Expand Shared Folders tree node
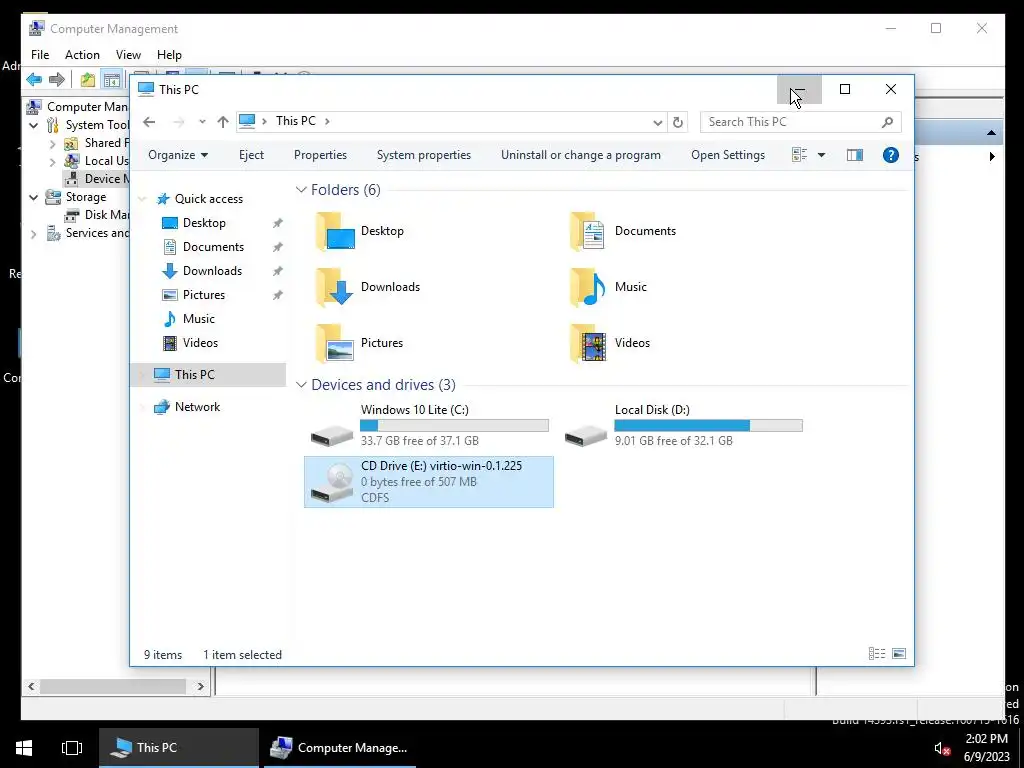Screen dimensions: 1024x768 53,144
